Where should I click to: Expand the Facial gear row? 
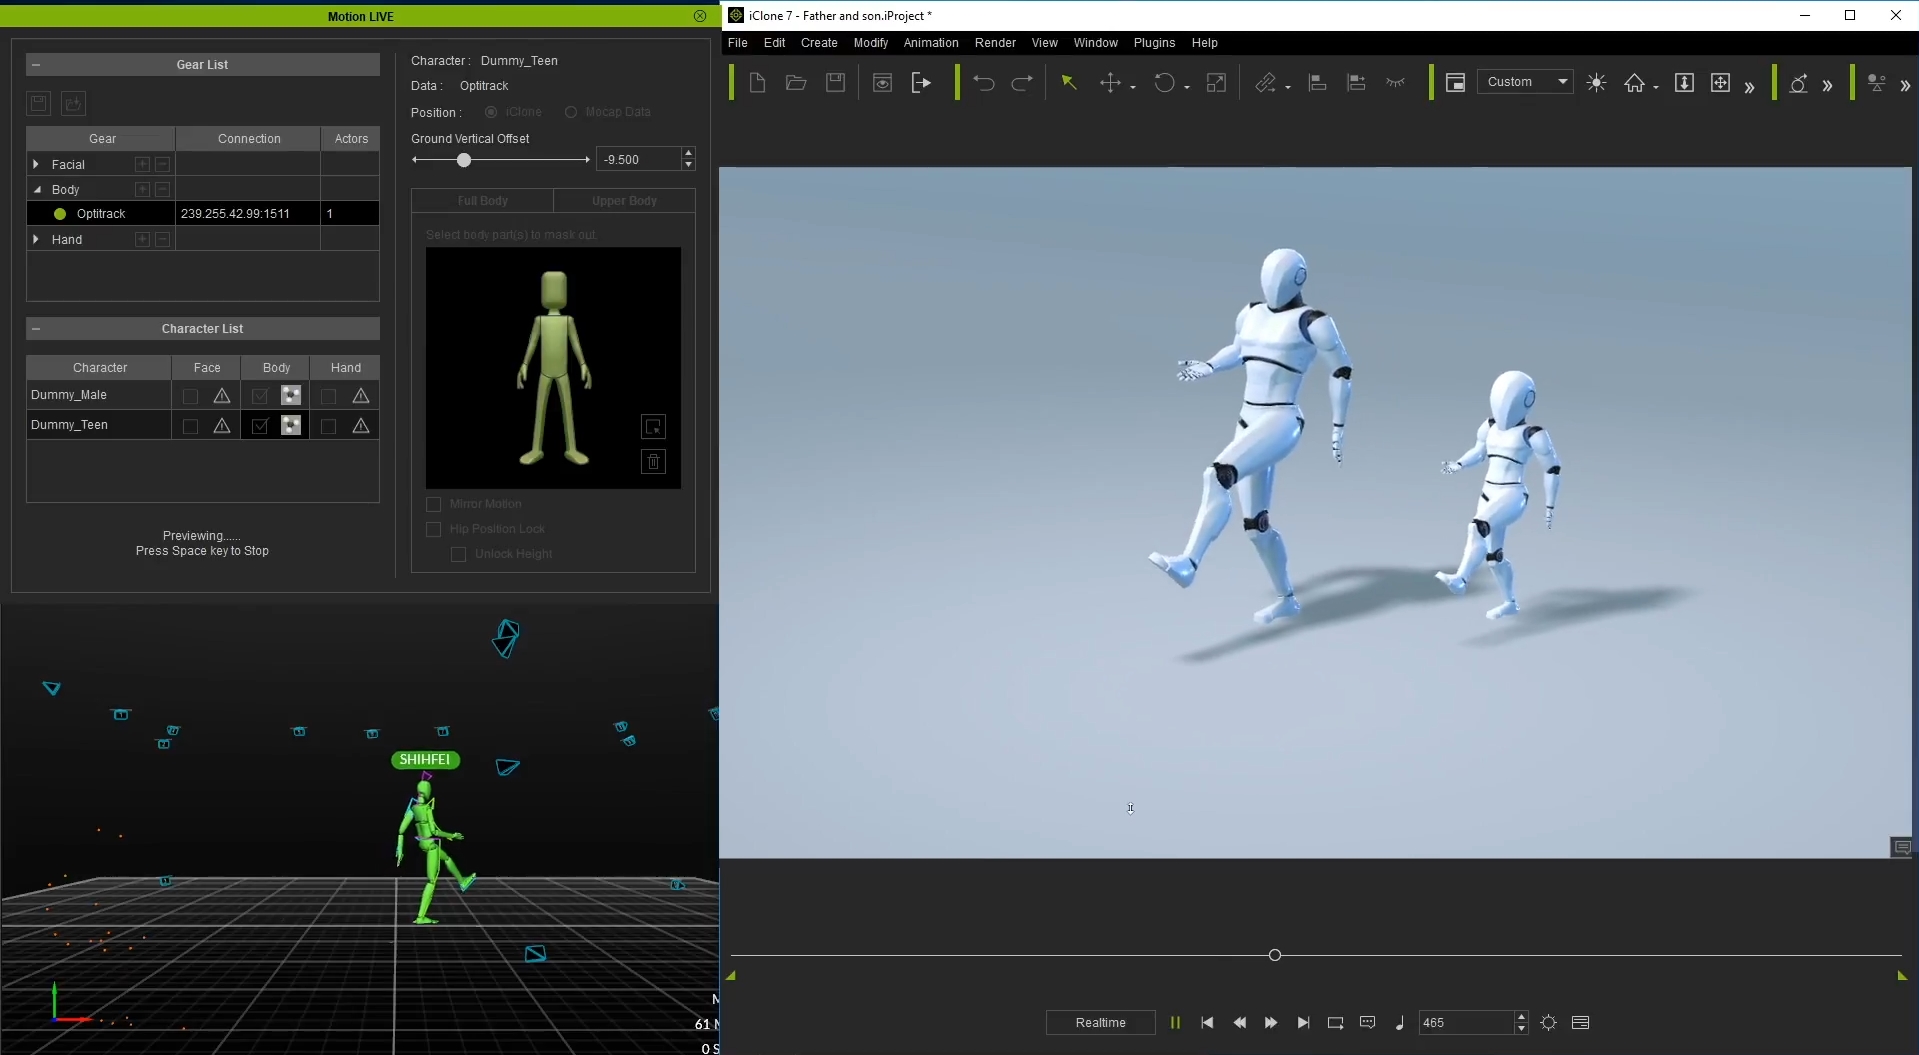point(36,164)
